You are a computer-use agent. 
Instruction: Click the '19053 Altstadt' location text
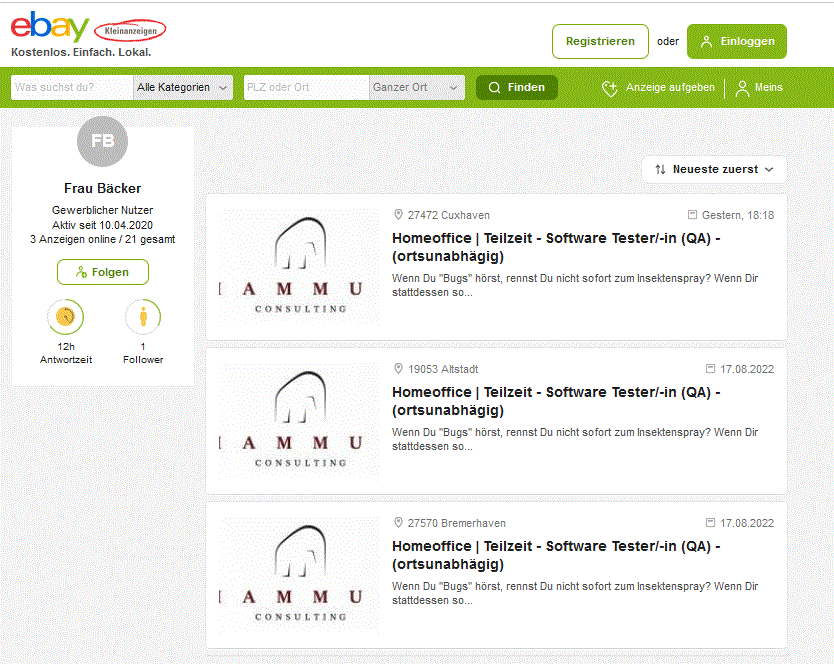pyautogui.click(x=443, y=369)
